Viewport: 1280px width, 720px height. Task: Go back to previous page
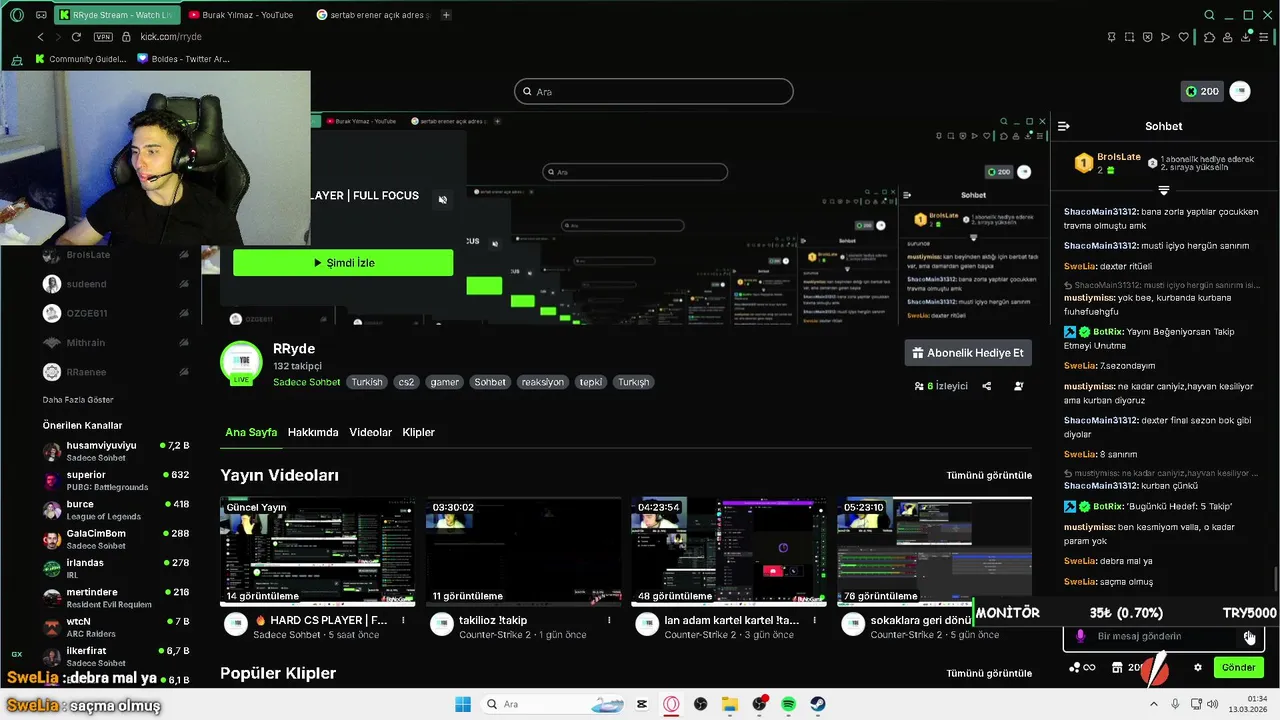(x=41, y=37)
